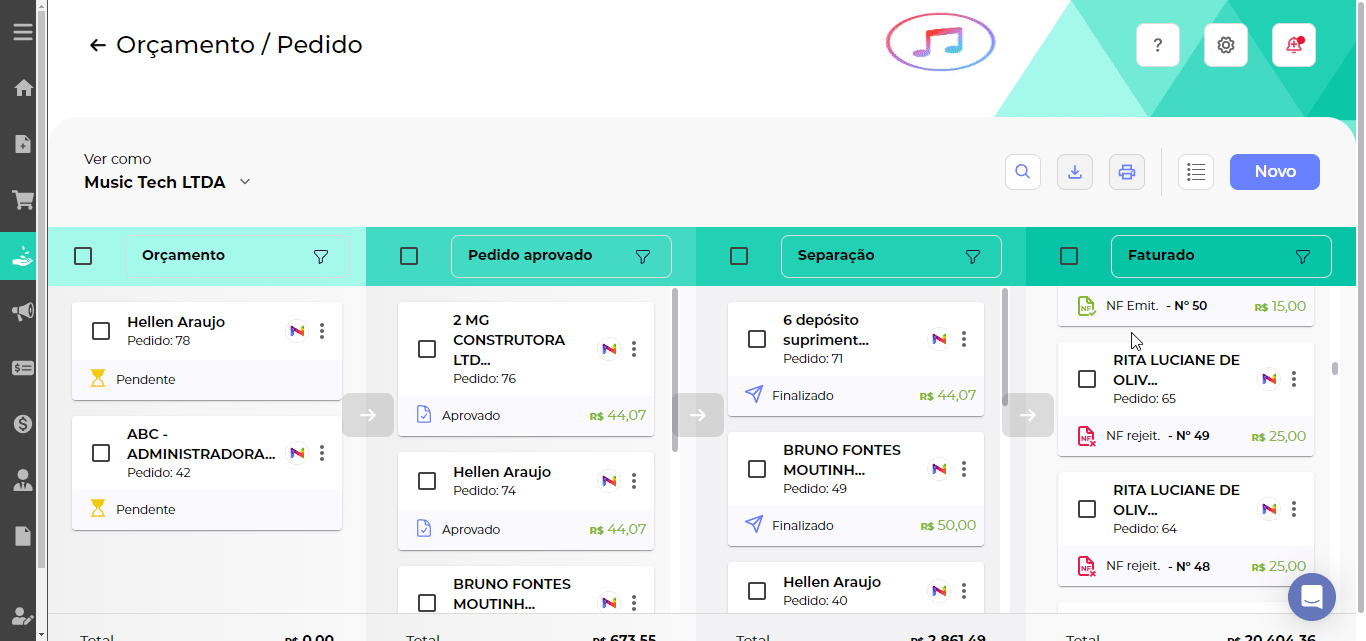Open the shopping cart sidebar icon
The width and height of the screenshot is (1366, 641).
click(x=22, y=200)
